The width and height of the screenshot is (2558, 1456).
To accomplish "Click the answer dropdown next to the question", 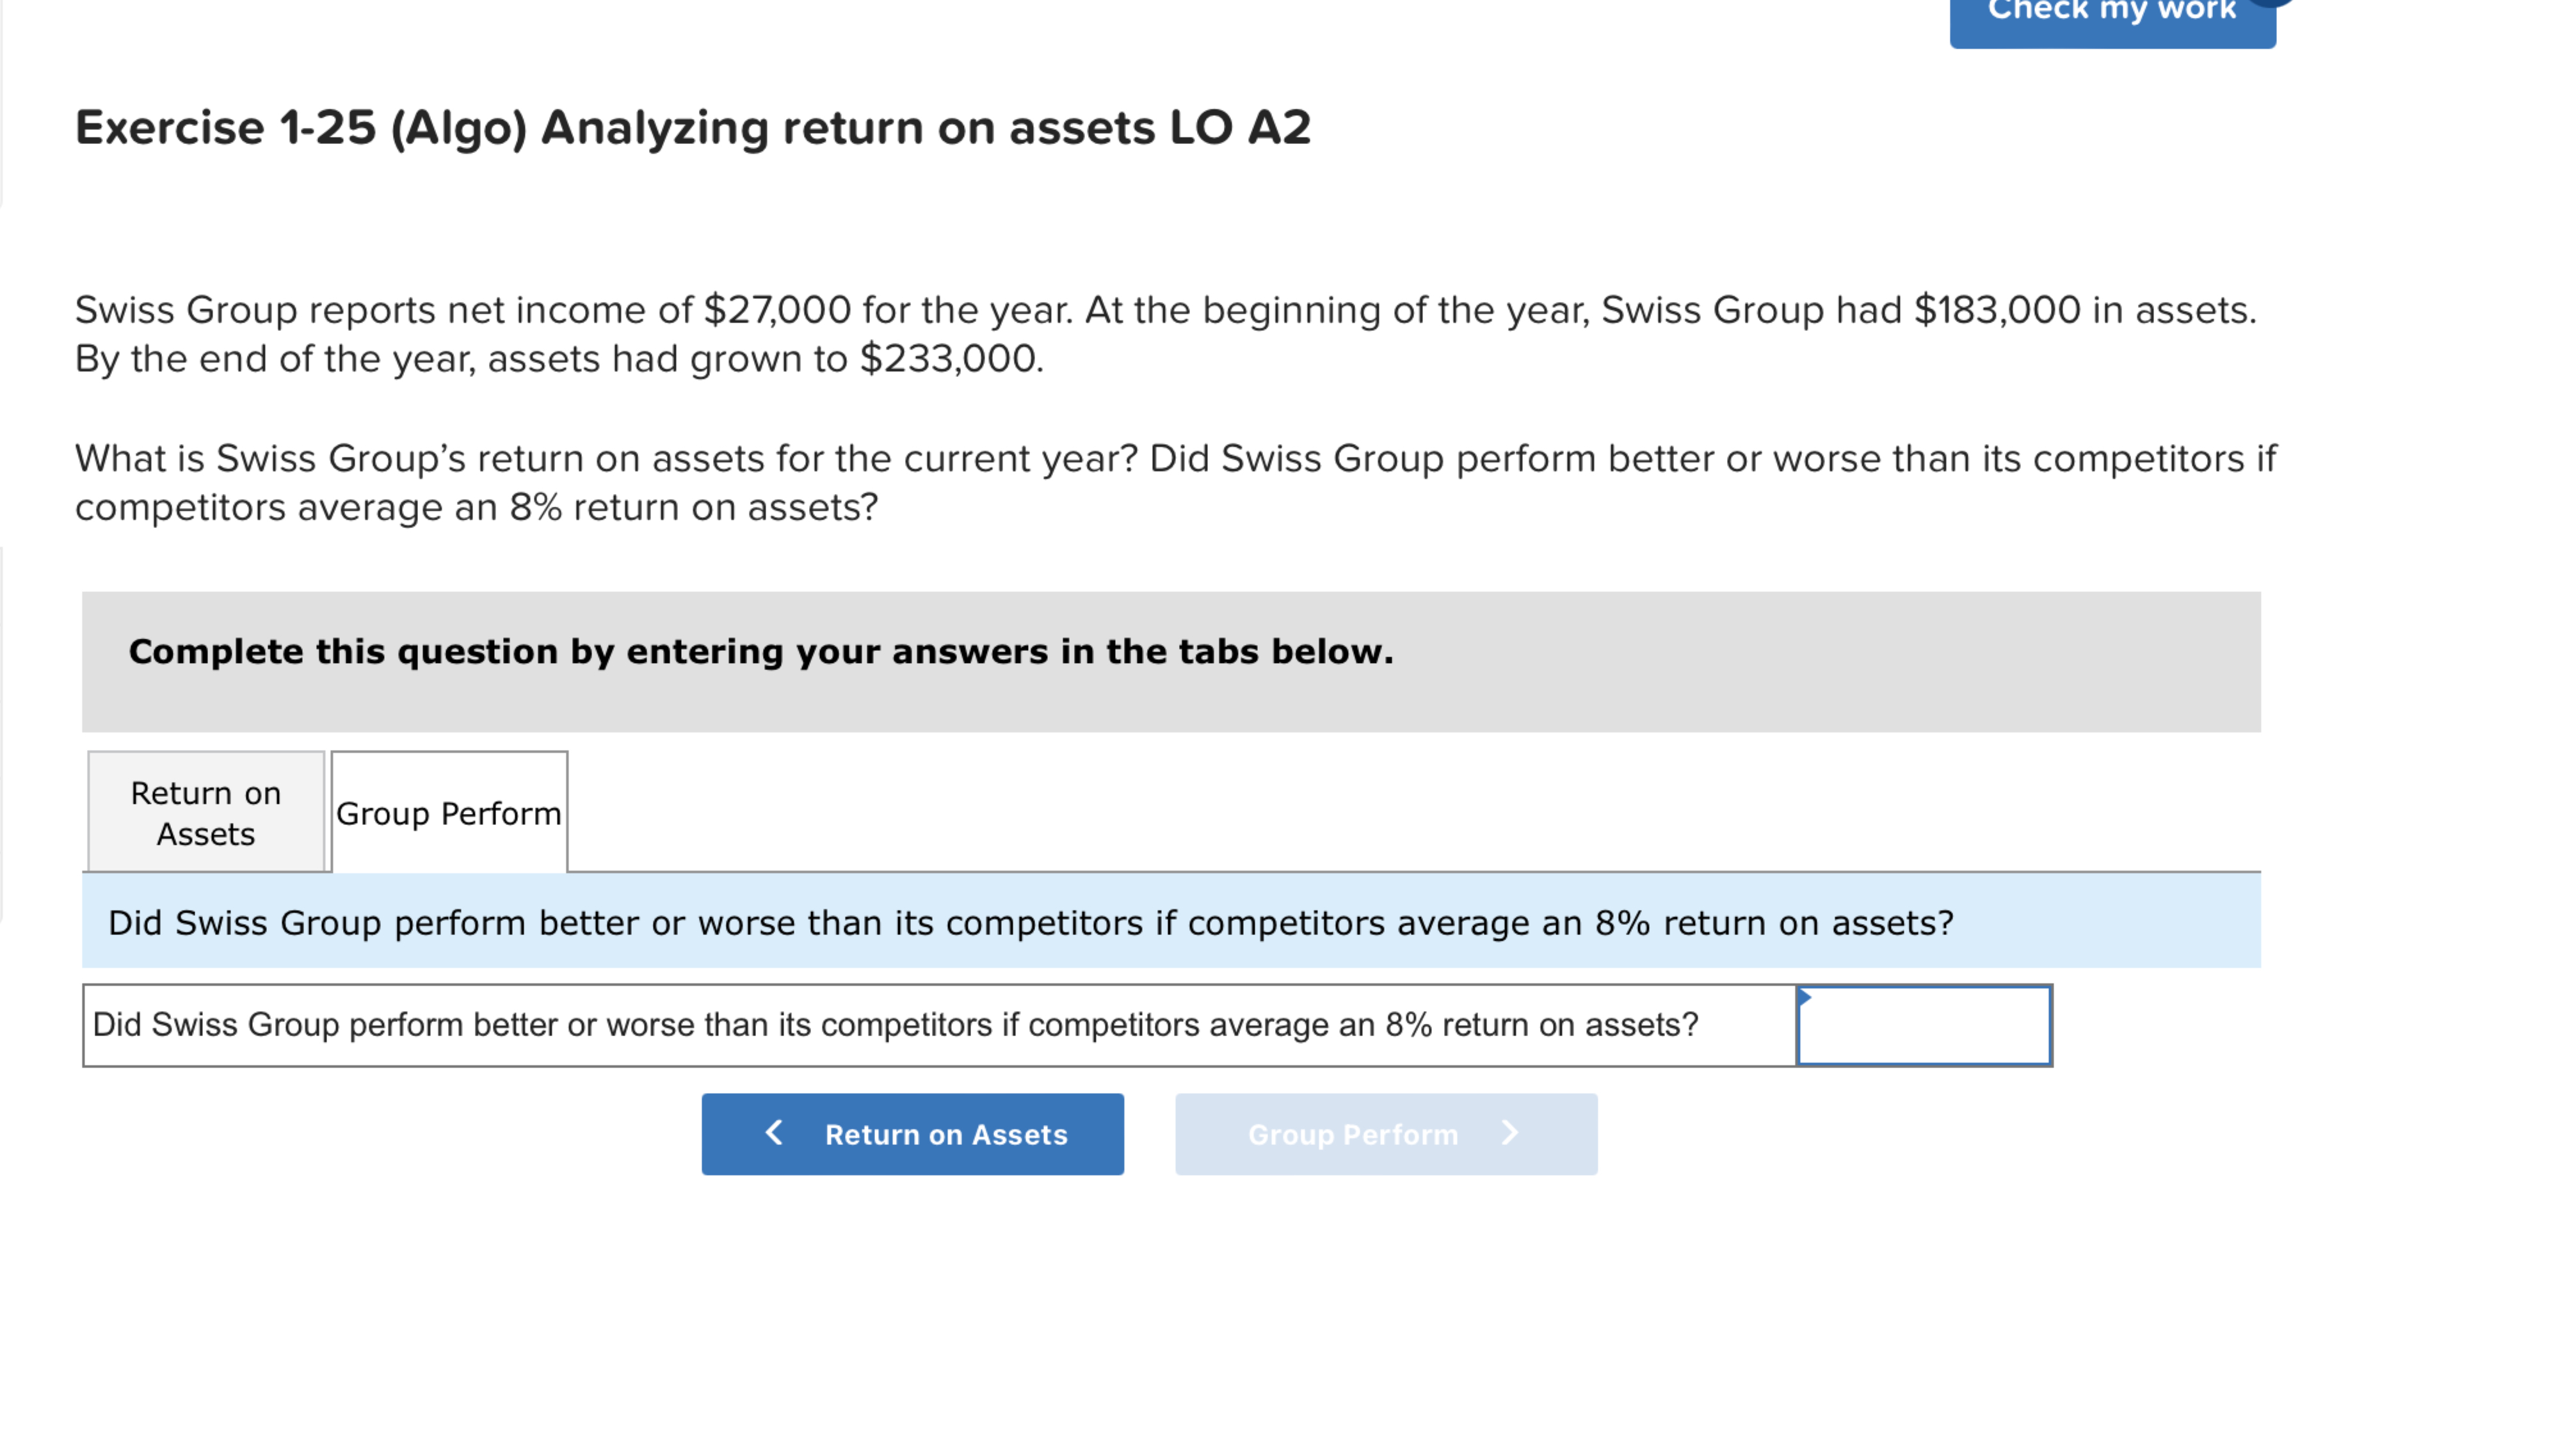I will point(1923,1025).
